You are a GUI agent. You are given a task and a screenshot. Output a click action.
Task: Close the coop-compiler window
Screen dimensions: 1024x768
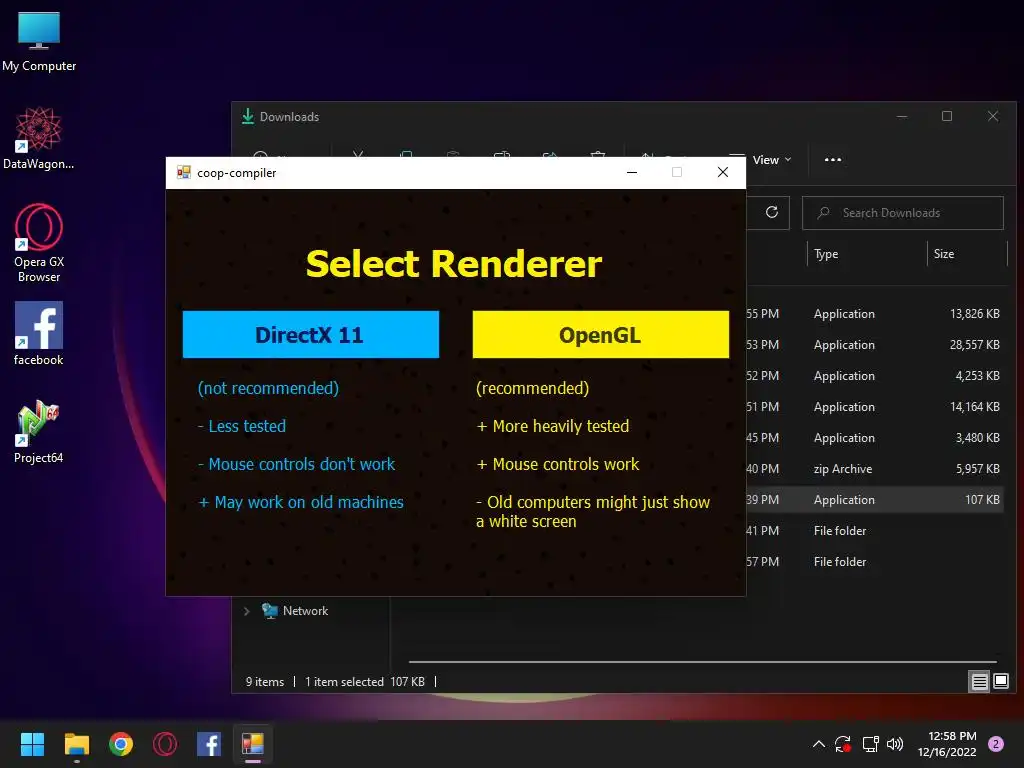click(723, 172)
